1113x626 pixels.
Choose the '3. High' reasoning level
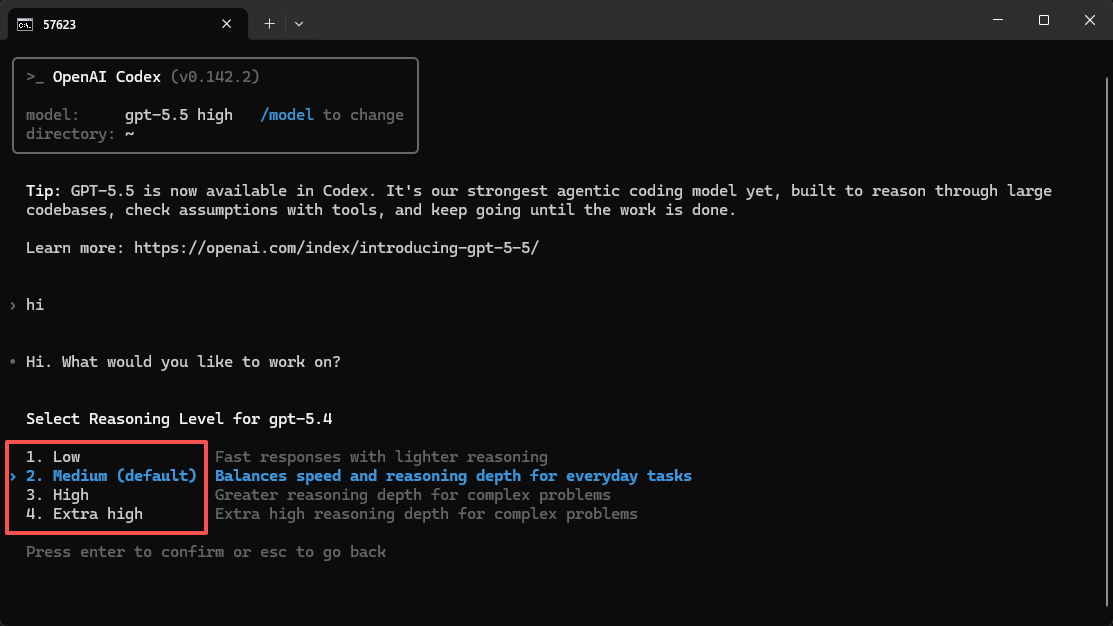click(57, 495)
